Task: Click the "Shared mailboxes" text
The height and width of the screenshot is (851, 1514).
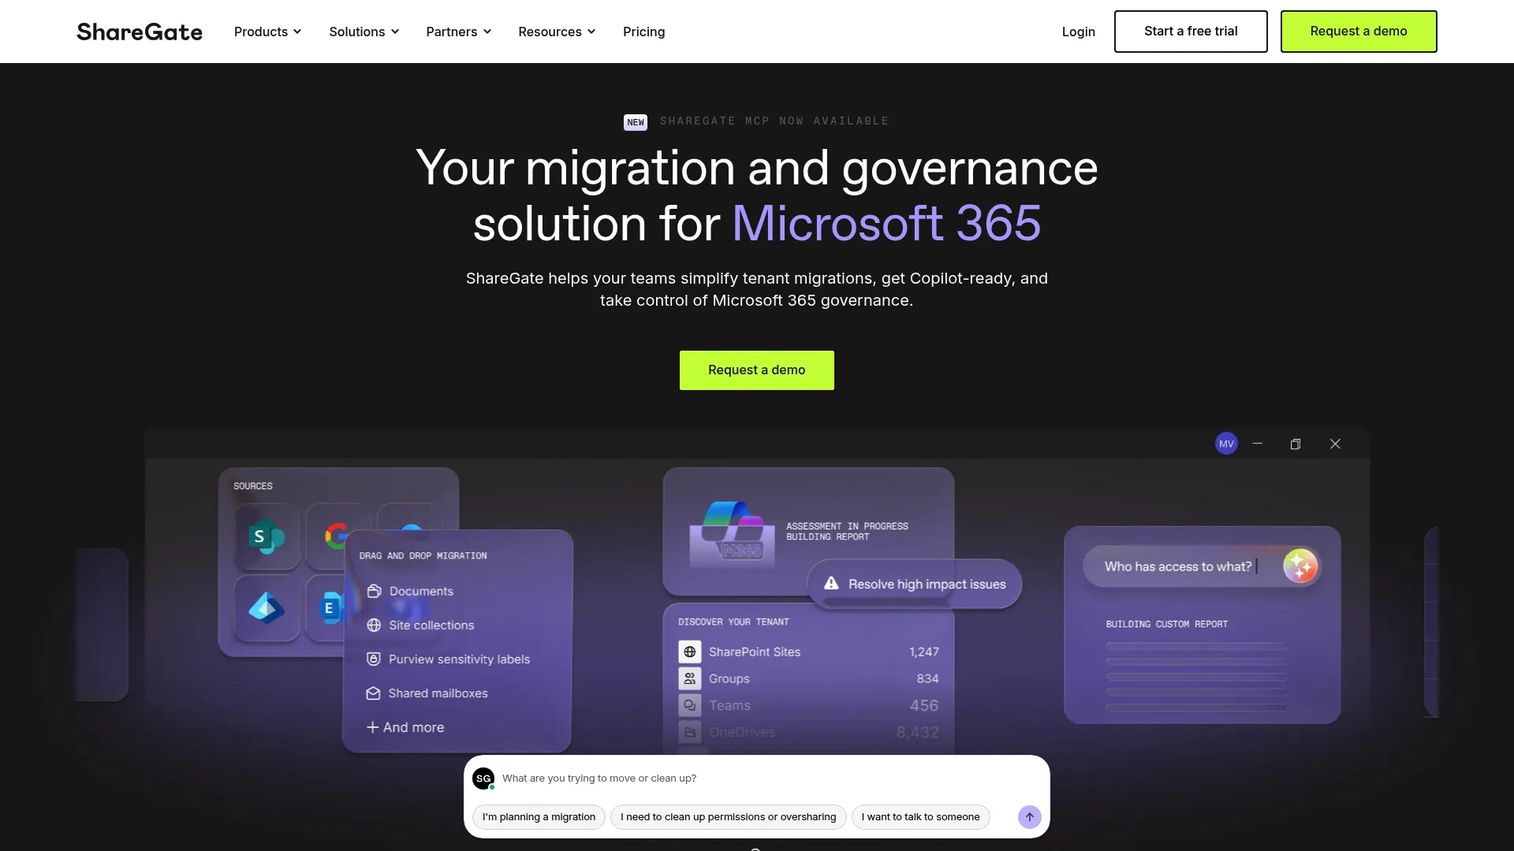Action: point(438,693)
